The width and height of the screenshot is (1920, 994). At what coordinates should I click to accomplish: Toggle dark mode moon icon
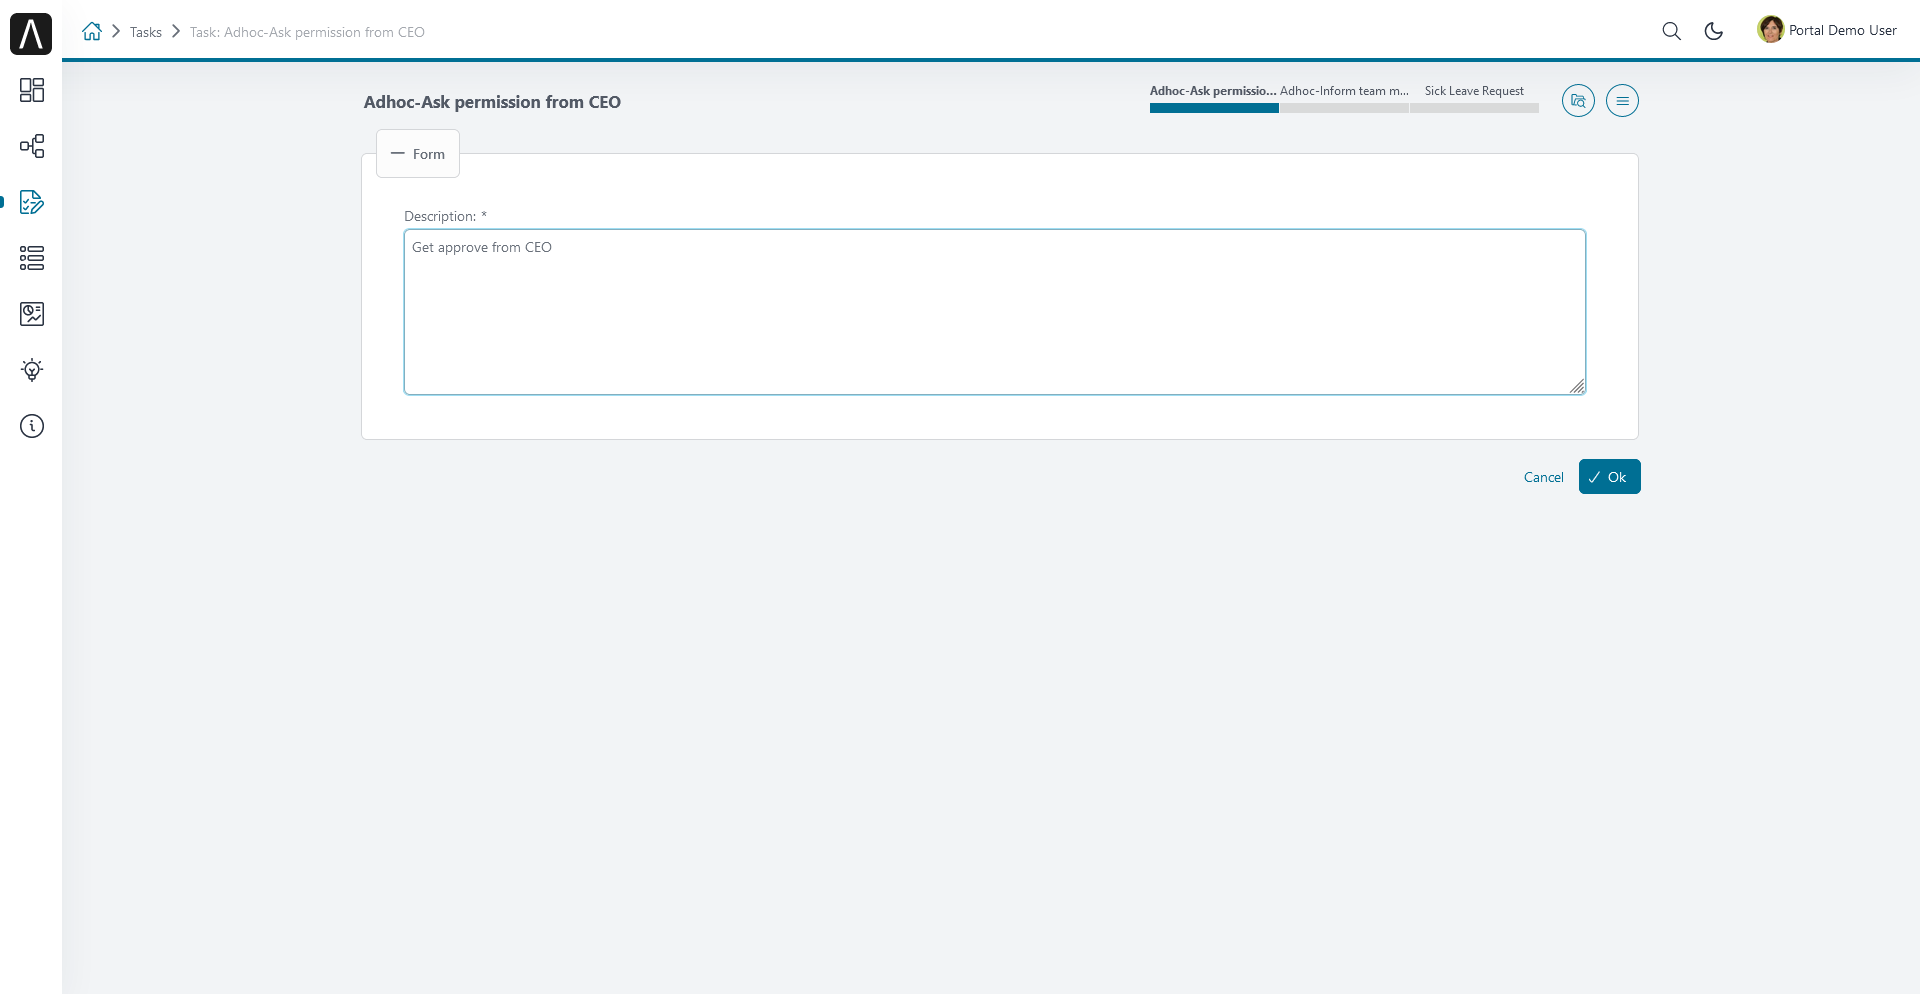coord(1713,31)
